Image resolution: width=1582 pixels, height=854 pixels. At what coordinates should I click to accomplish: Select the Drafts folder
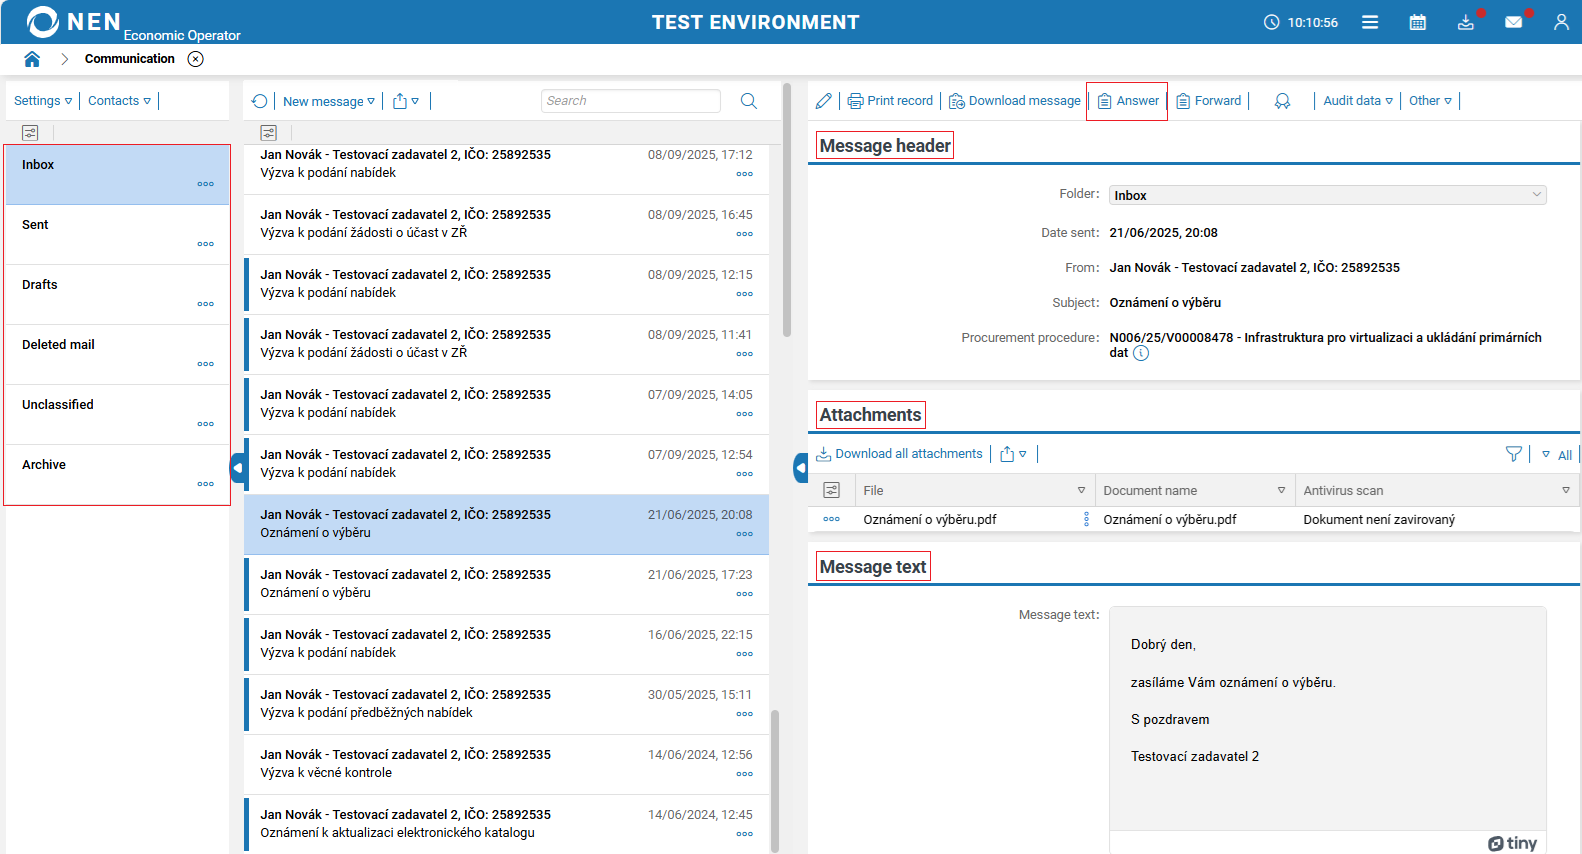(x=117, y=295)
